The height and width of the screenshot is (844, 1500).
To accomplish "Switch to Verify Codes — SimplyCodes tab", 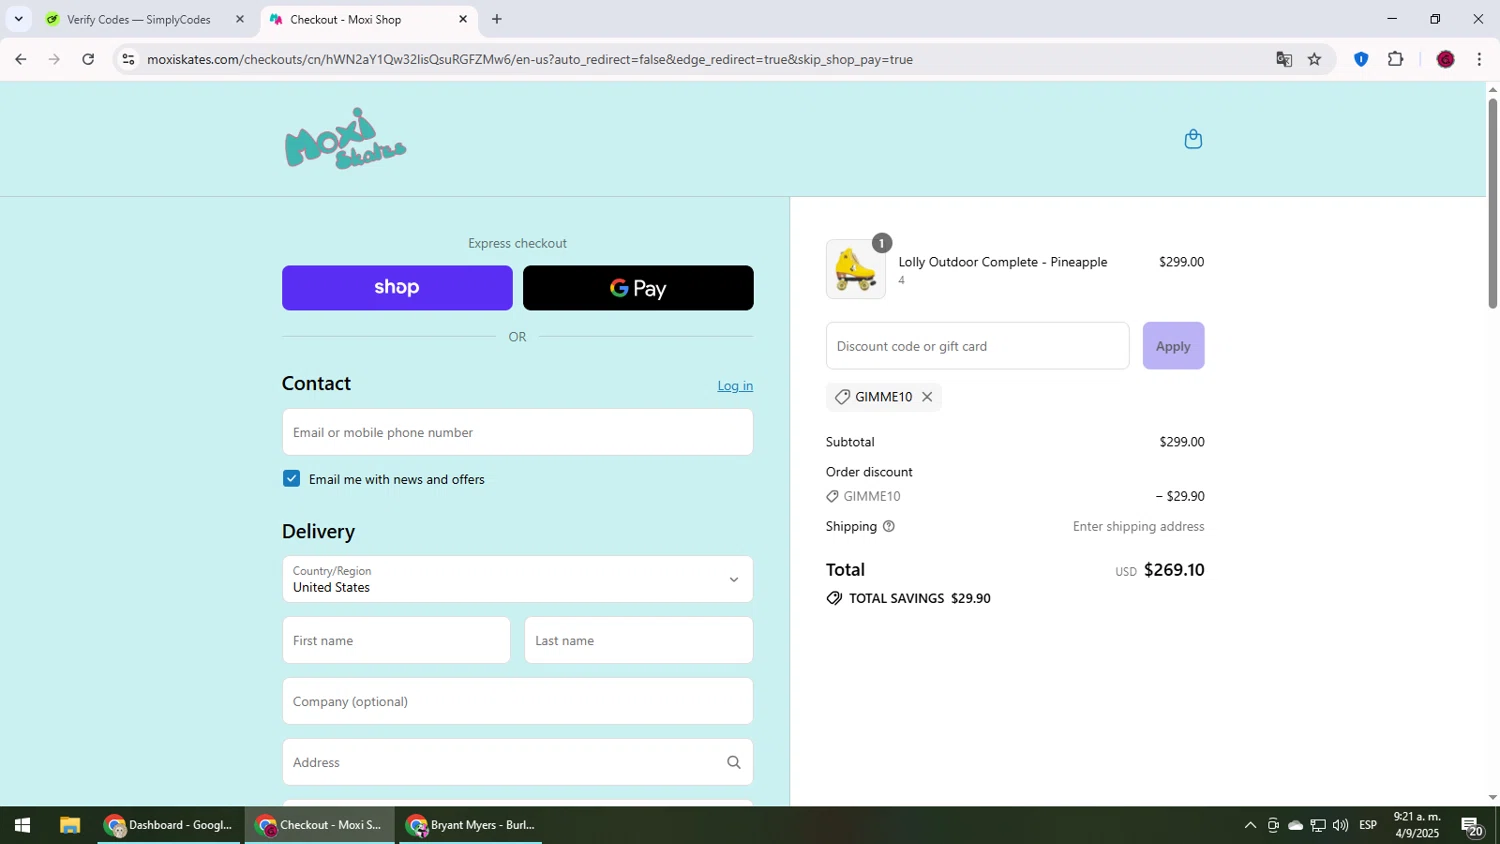I will click(x=138, y=19).
